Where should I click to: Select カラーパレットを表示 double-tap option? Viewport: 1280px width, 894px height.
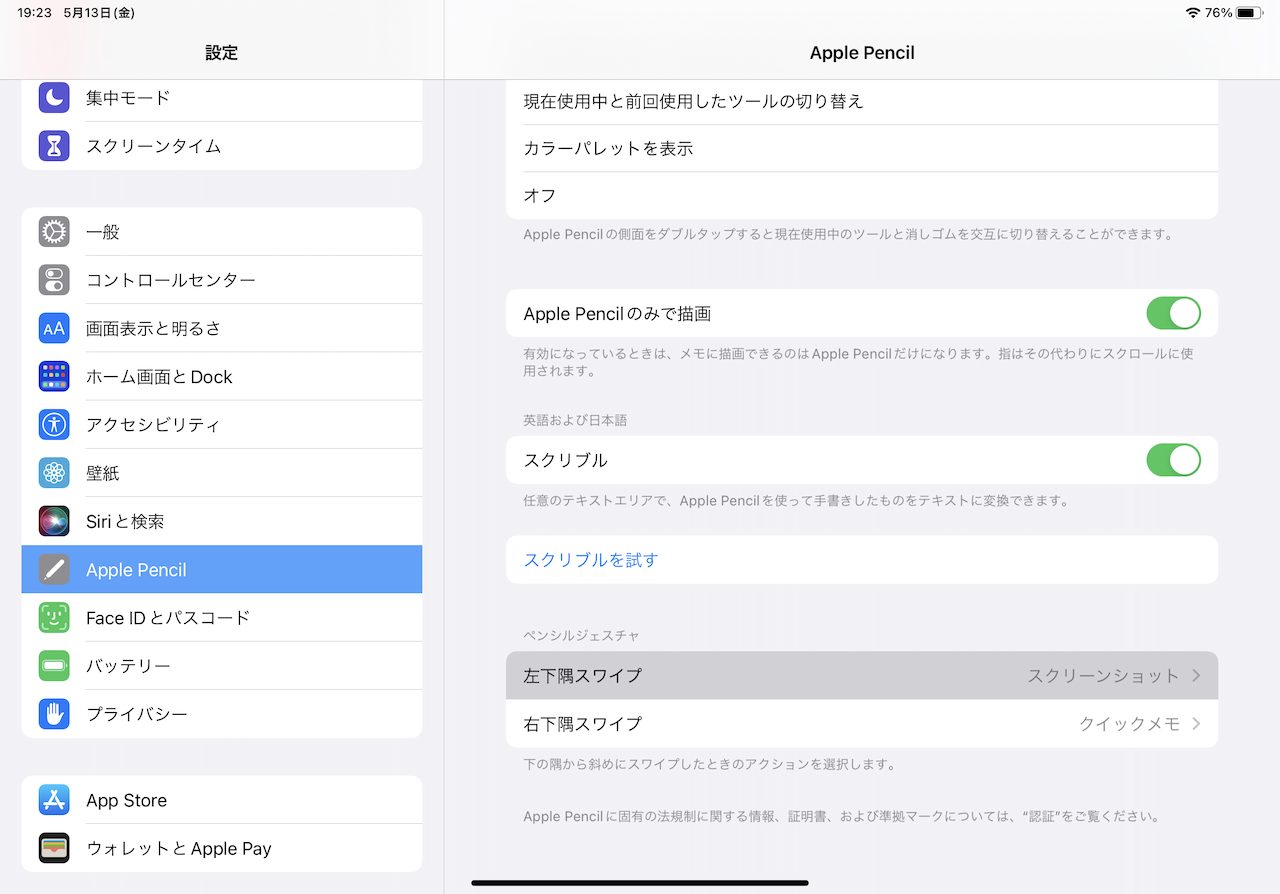tap(862, 148)
